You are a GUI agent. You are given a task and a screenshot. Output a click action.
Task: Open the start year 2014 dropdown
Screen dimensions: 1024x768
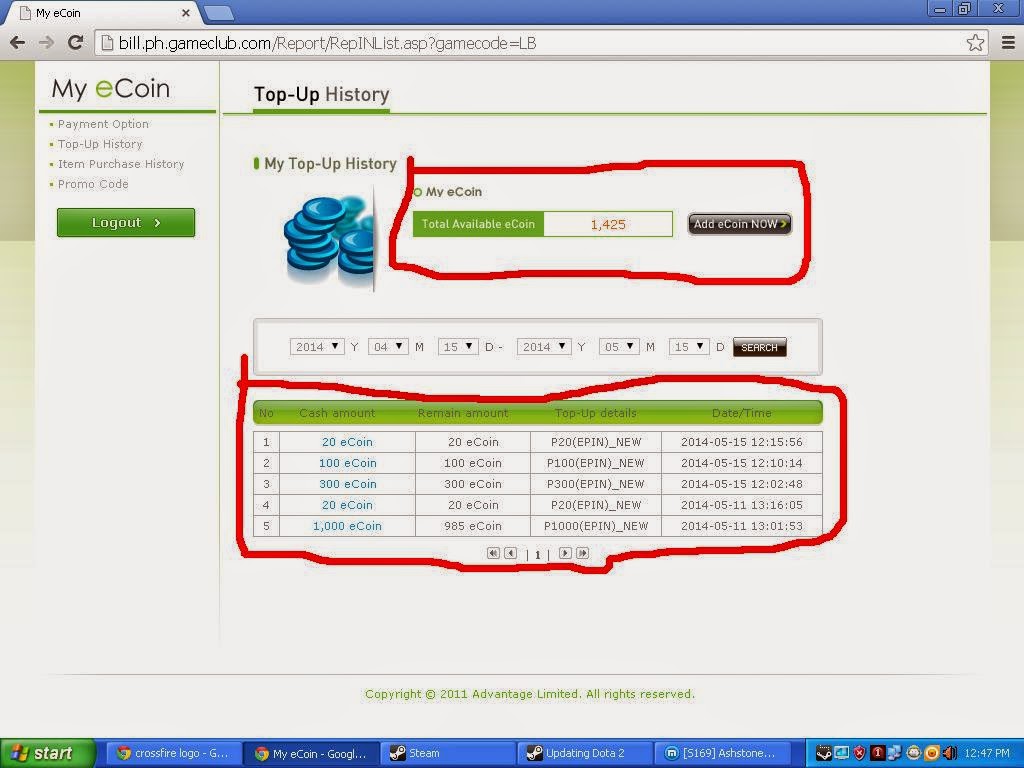point(317,347)
